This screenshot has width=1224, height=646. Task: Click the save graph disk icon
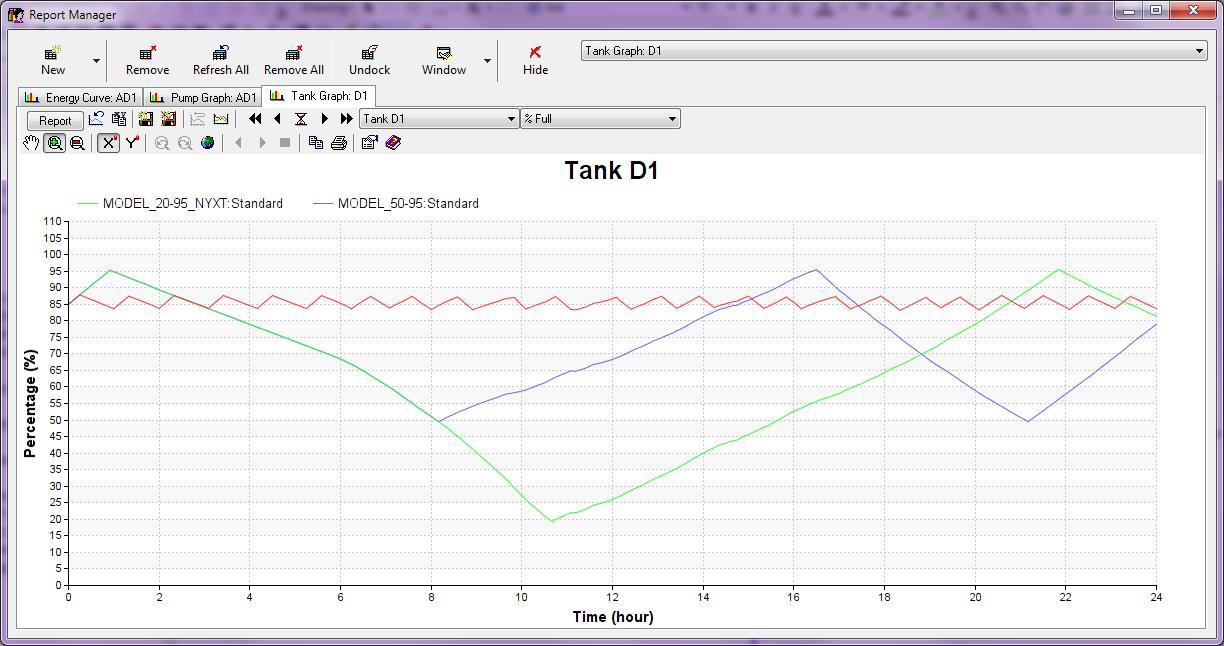(x=146, y=118)
